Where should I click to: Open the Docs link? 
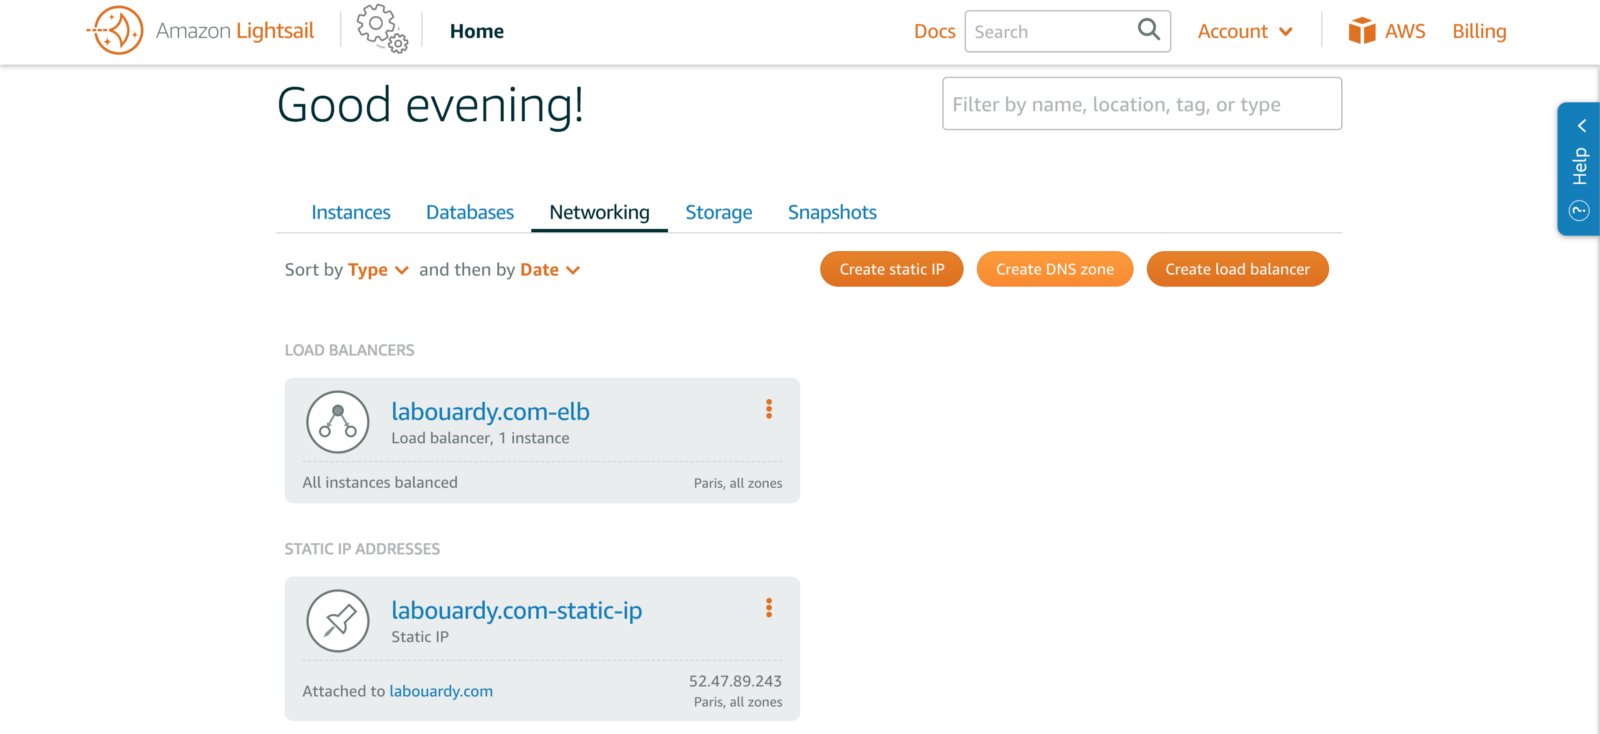[x=935, y=31]
